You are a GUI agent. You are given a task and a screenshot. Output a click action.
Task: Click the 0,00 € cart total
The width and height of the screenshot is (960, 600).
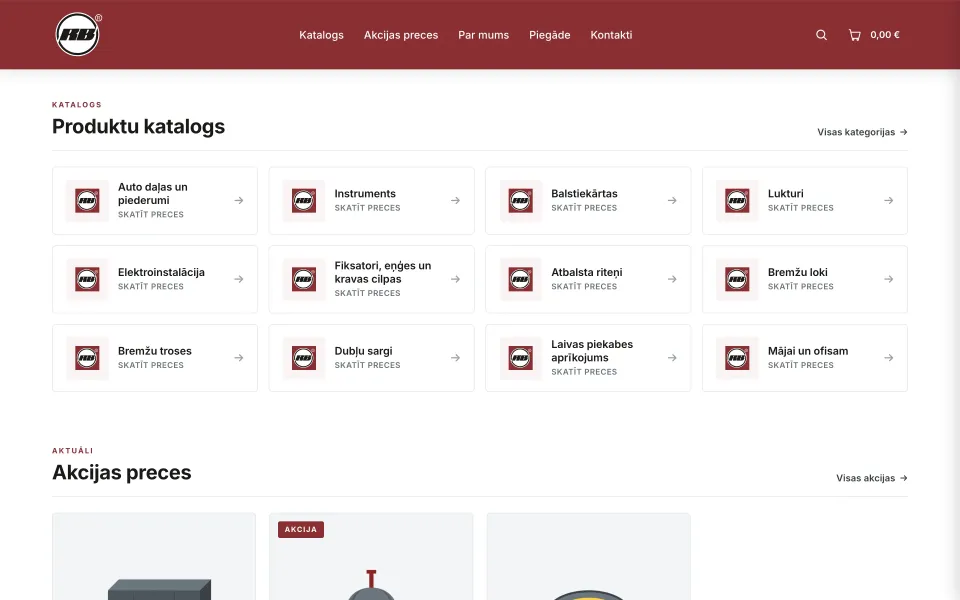click(885, 35)
